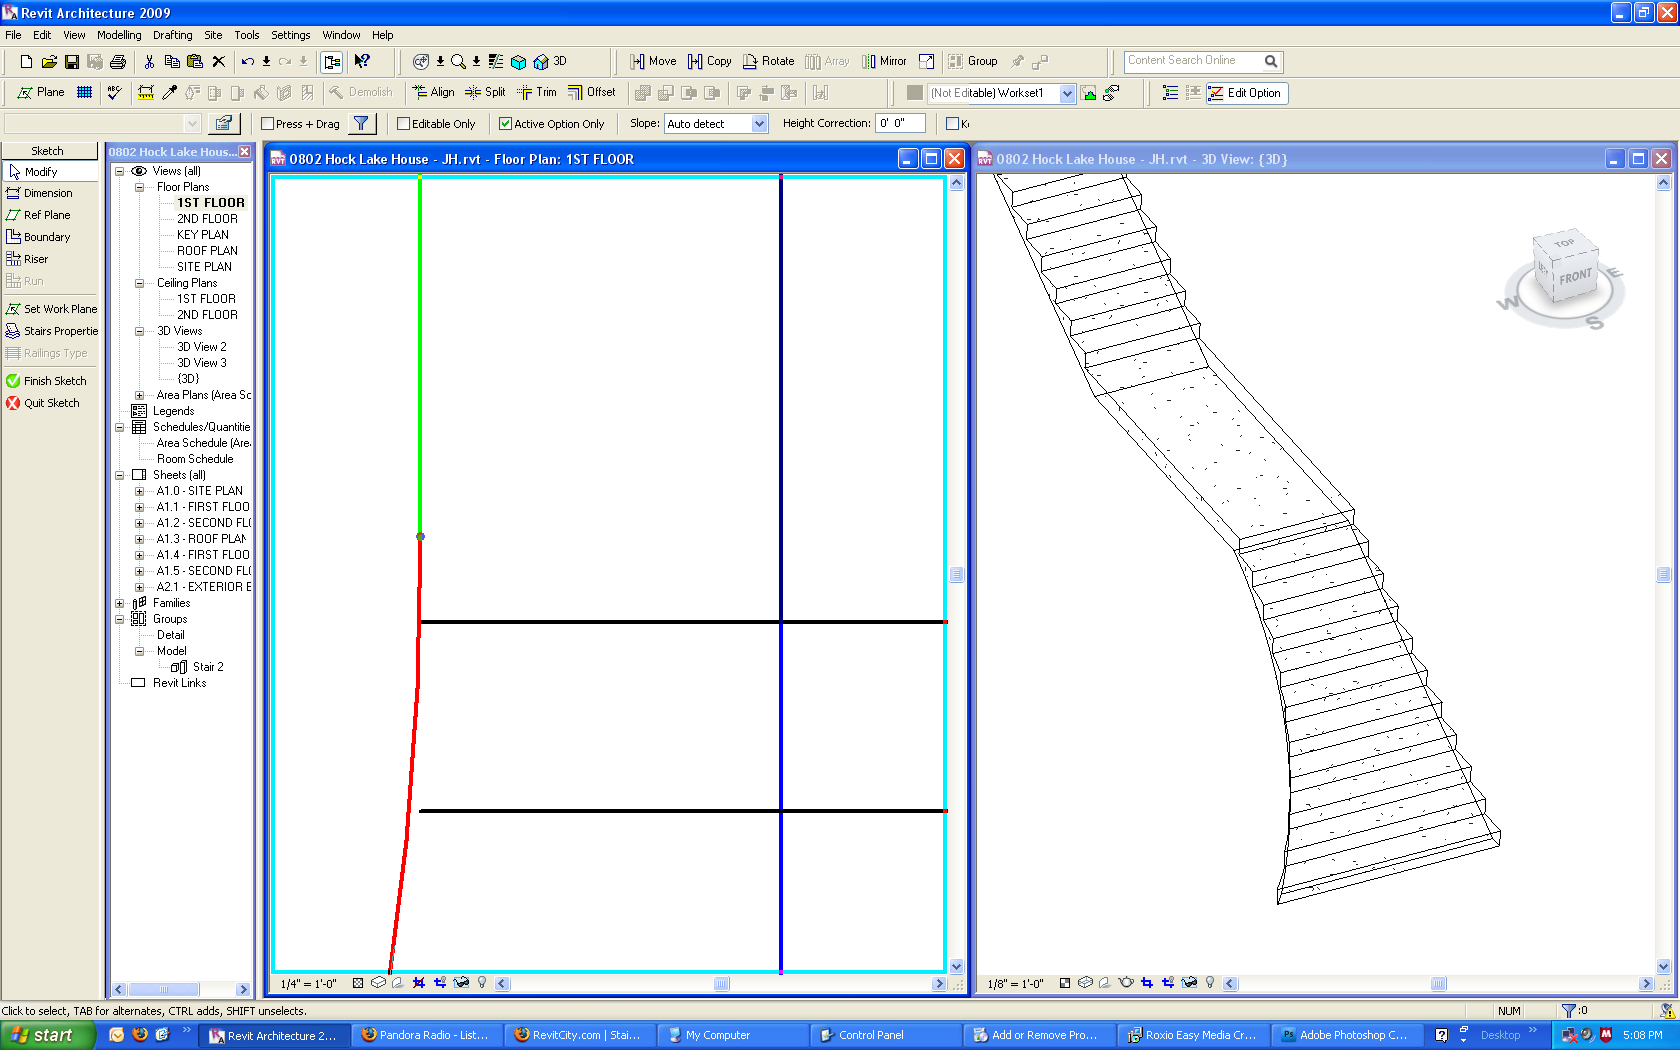The height and width of the screenshot is (1050, 1680).
Task: Select the Mirror tool
Action: click(884, 61)
